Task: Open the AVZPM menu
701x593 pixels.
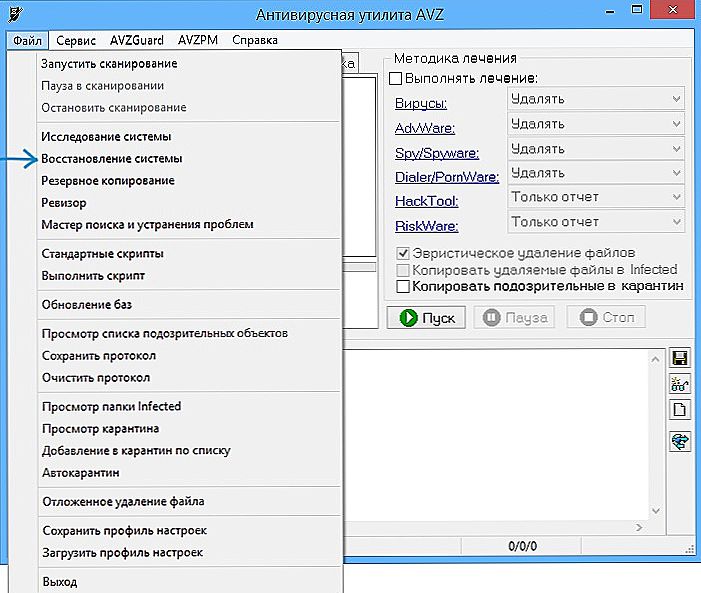Action: (x=198, y=41)
